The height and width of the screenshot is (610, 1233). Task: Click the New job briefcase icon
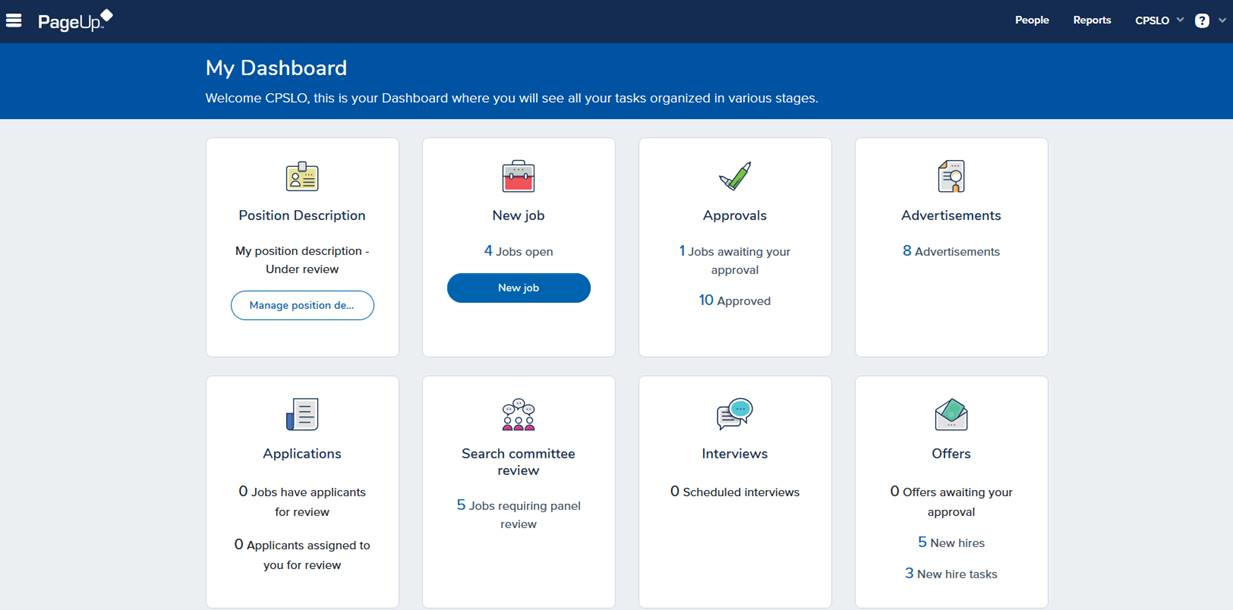tap(518, 177)
